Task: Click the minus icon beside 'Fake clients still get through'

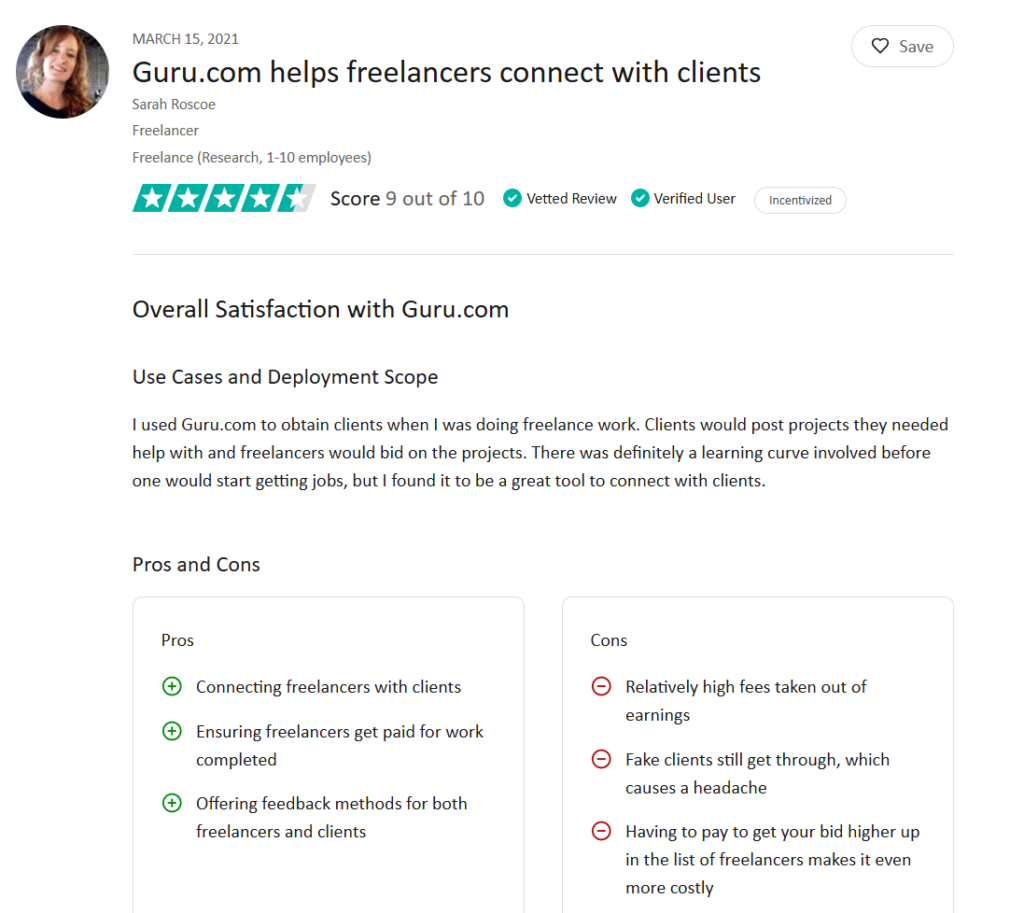Action: point(601,759)
